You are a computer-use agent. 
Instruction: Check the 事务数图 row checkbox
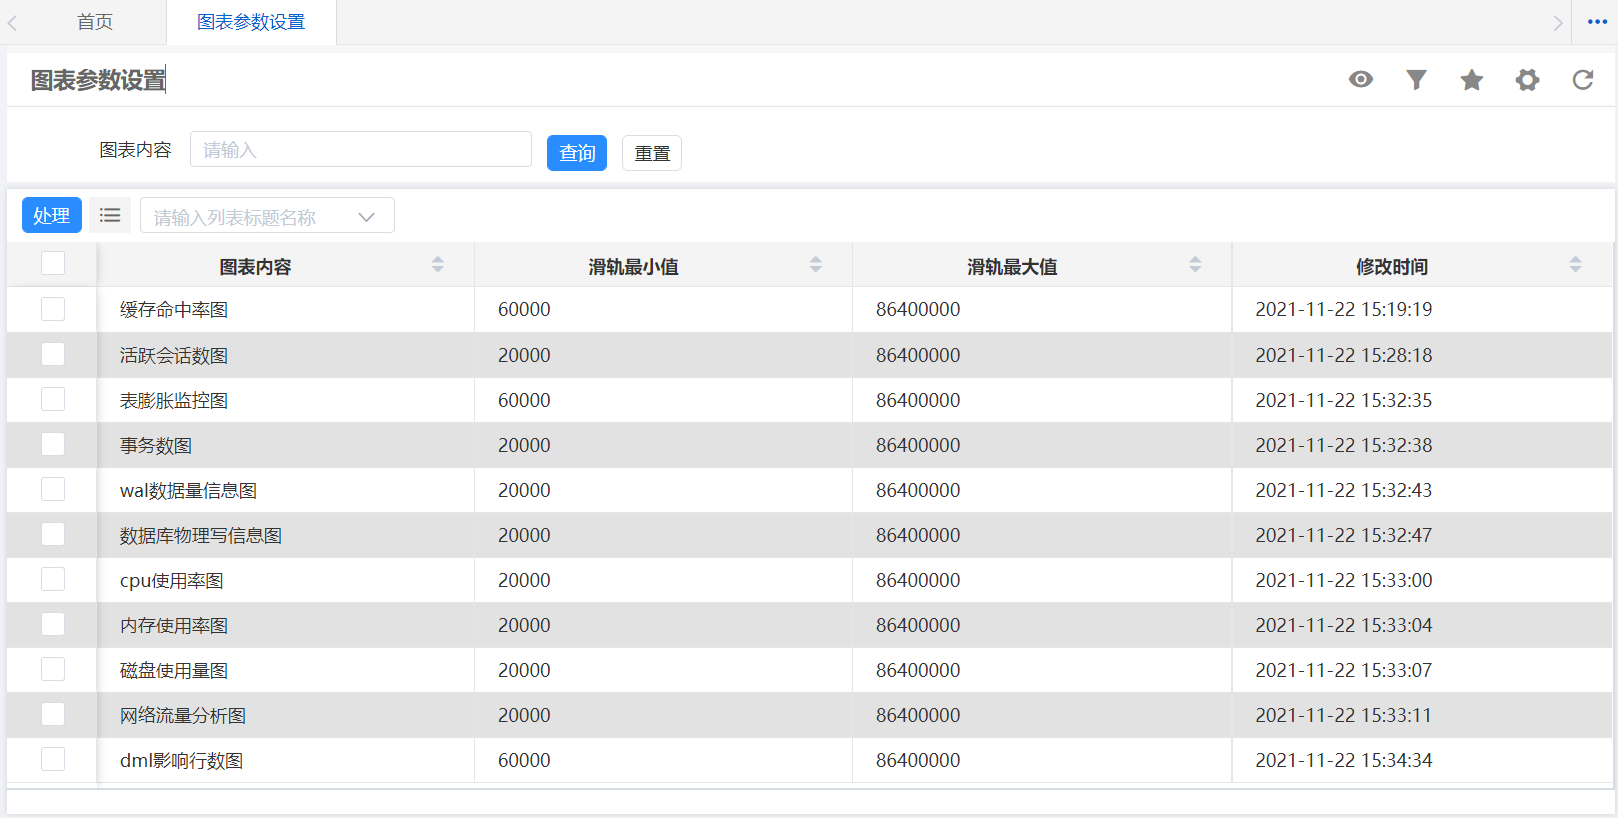pos(53,444)
